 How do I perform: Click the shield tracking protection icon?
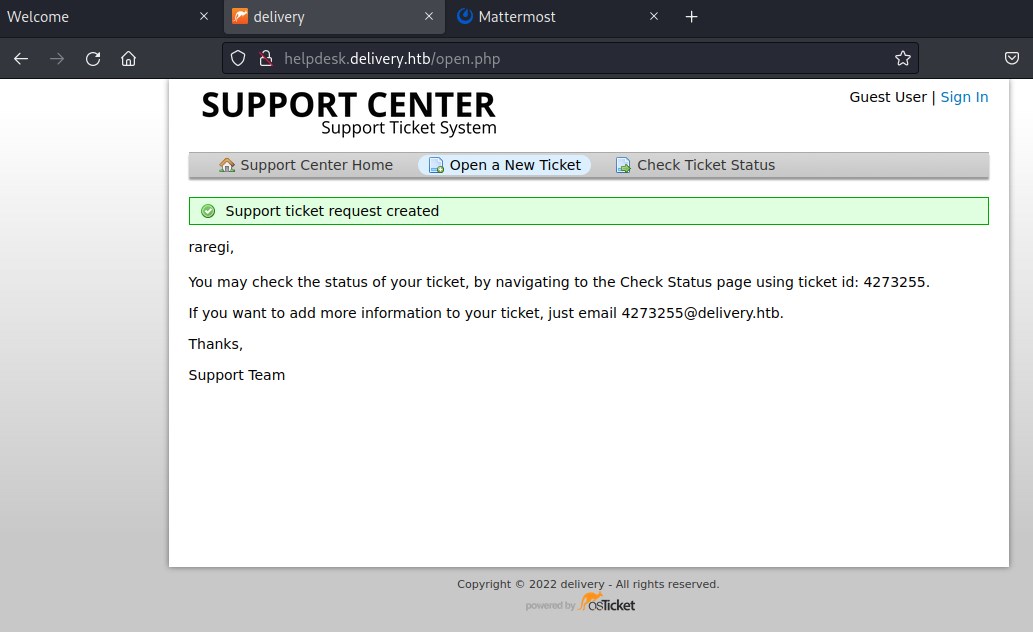(238, 58)
